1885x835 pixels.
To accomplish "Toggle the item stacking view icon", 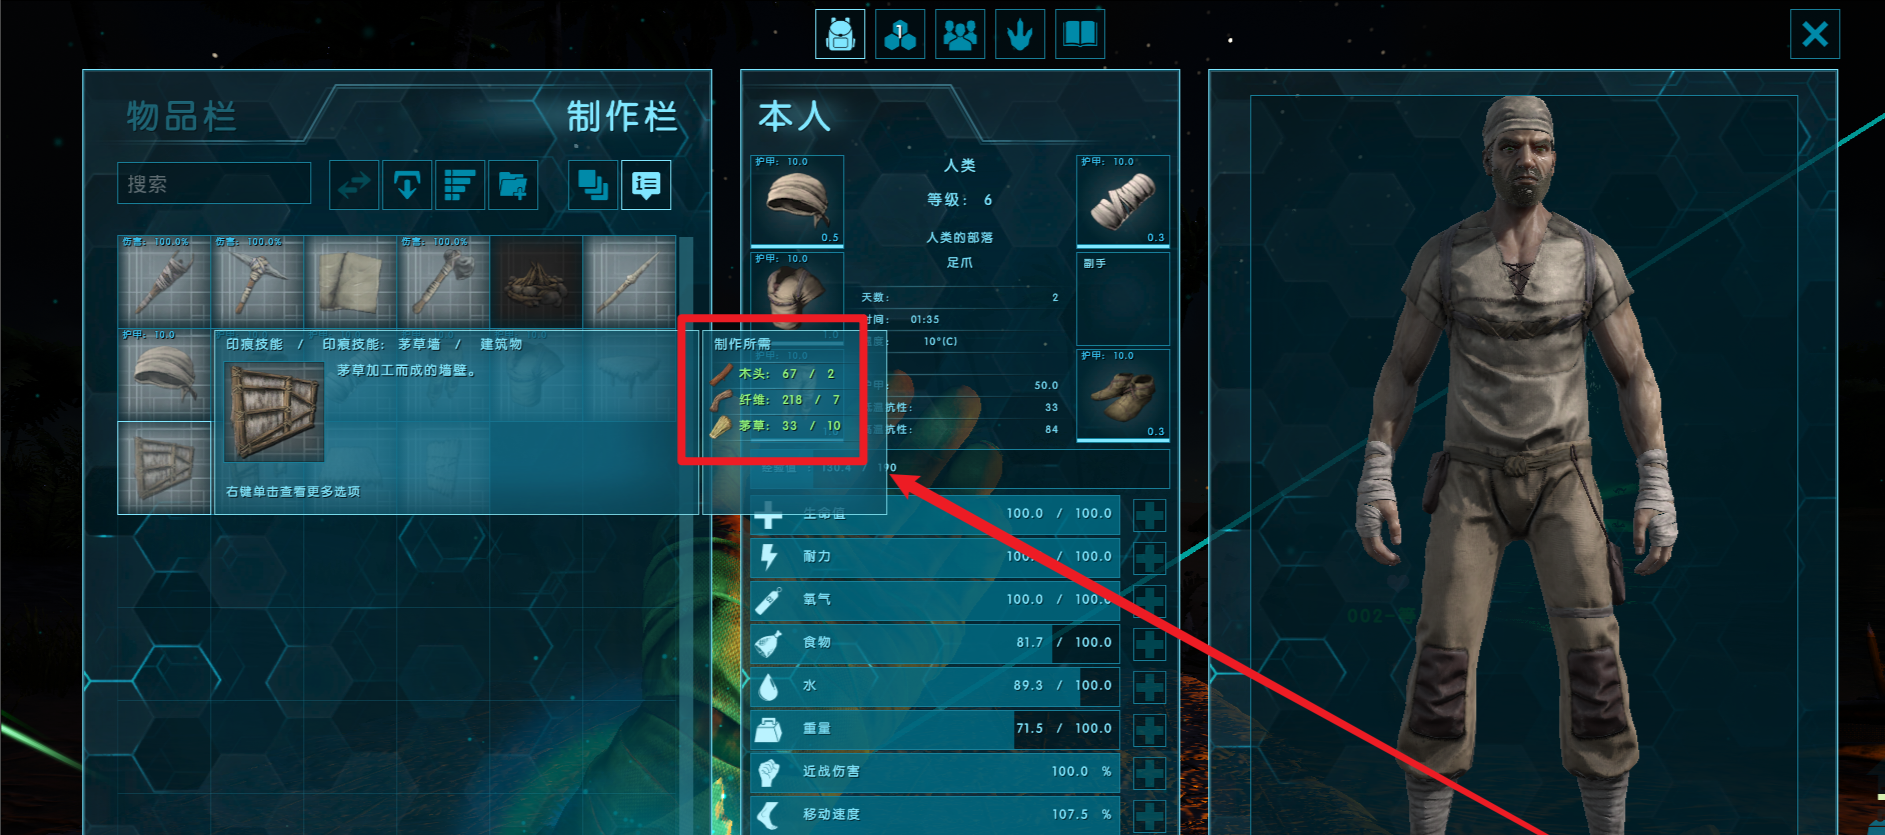I will coord(593,185).
